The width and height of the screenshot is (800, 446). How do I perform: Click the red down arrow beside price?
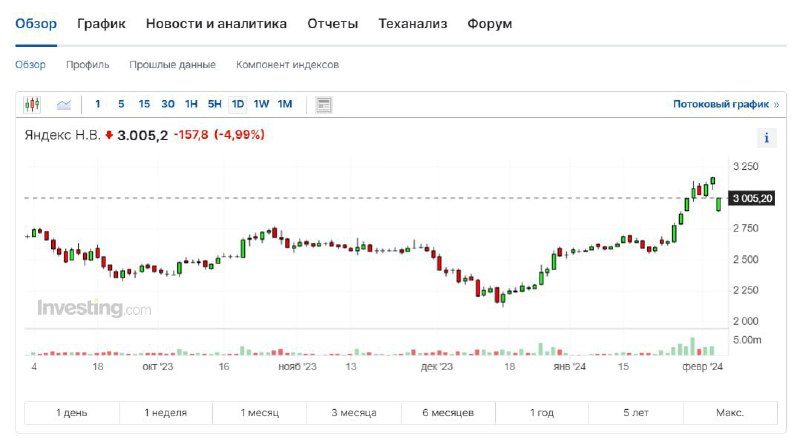click(109, 135)
